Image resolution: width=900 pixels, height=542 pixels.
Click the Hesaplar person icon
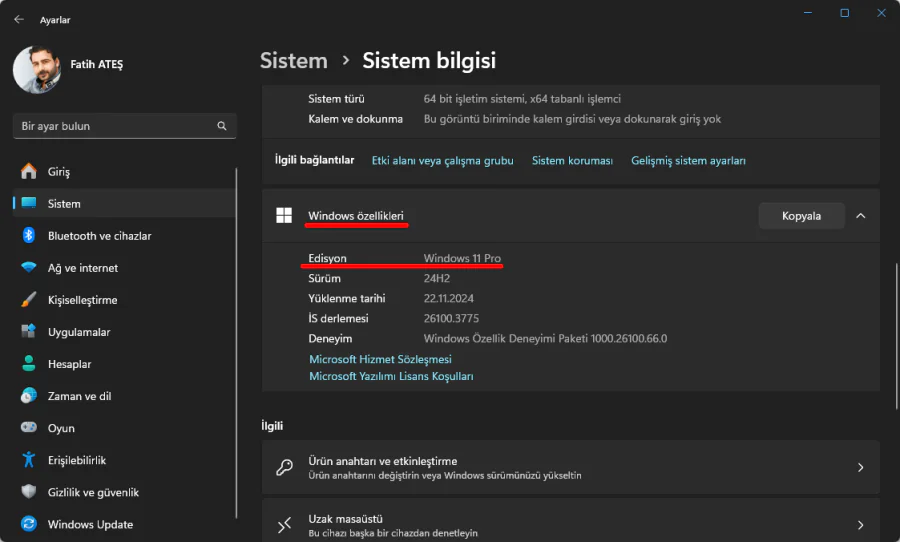[29, 363]
